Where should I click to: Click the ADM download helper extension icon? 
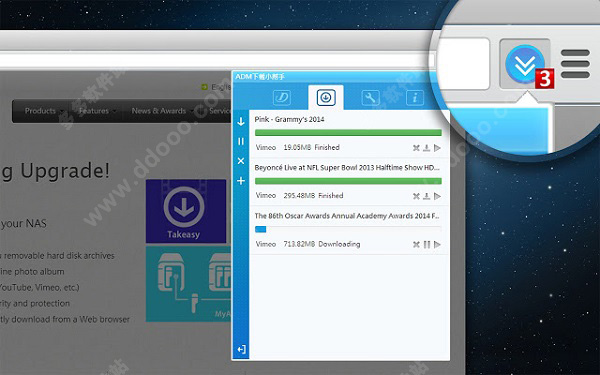pos(525,64)
